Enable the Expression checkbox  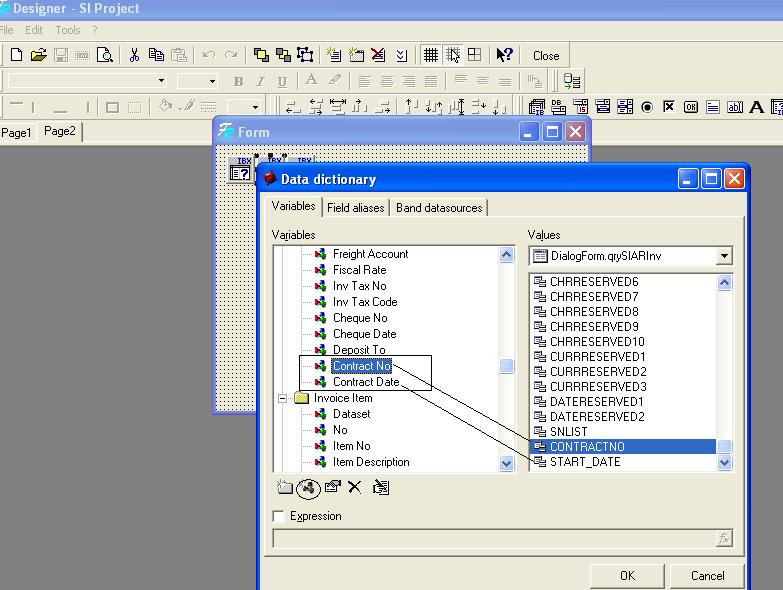click(x=279, y=516)
